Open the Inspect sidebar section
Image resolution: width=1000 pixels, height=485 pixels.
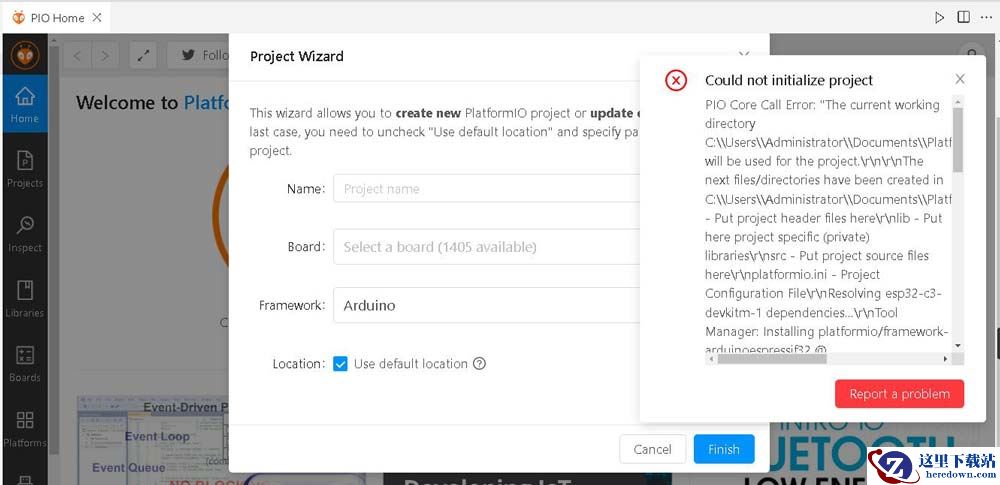pyautogui.click(x=25, y=234)
